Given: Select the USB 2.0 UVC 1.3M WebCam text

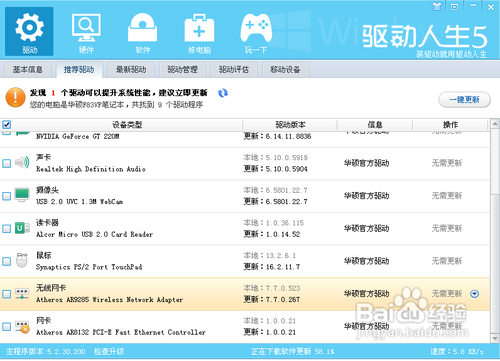Looking at the screenshot, I should [79, 202].
